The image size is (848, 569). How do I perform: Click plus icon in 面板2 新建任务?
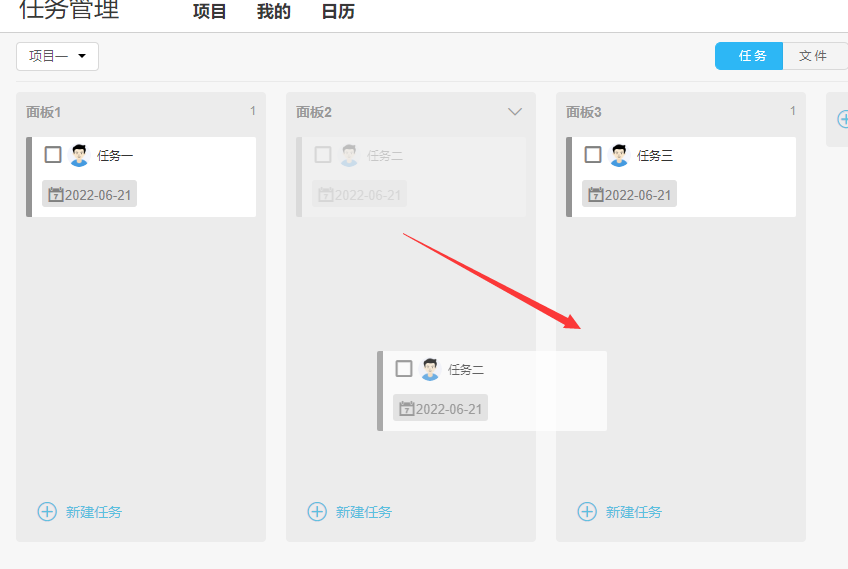pos(317,512)
